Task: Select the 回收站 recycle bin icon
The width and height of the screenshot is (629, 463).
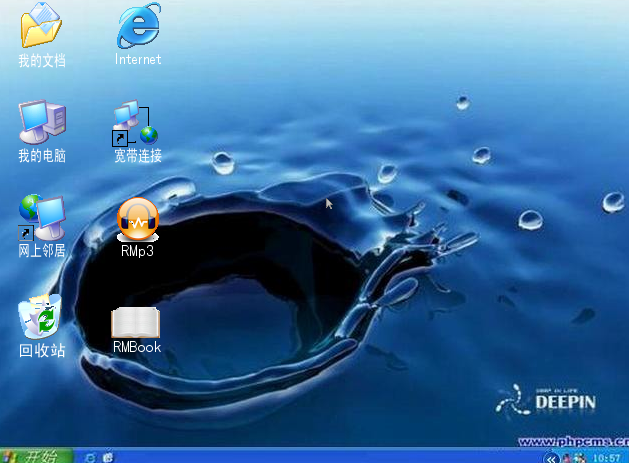Action: coord(40,316)
